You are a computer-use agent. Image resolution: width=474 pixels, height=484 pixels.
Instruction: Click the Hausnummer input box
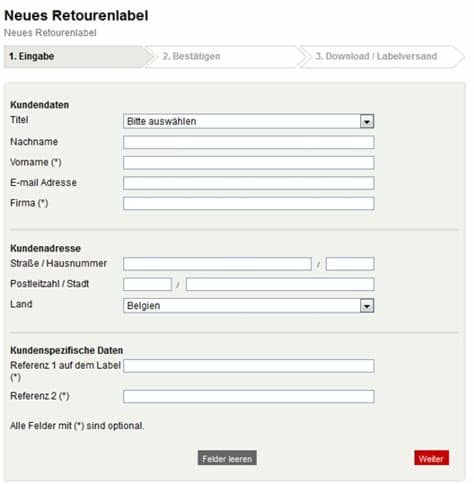point(350,264)
